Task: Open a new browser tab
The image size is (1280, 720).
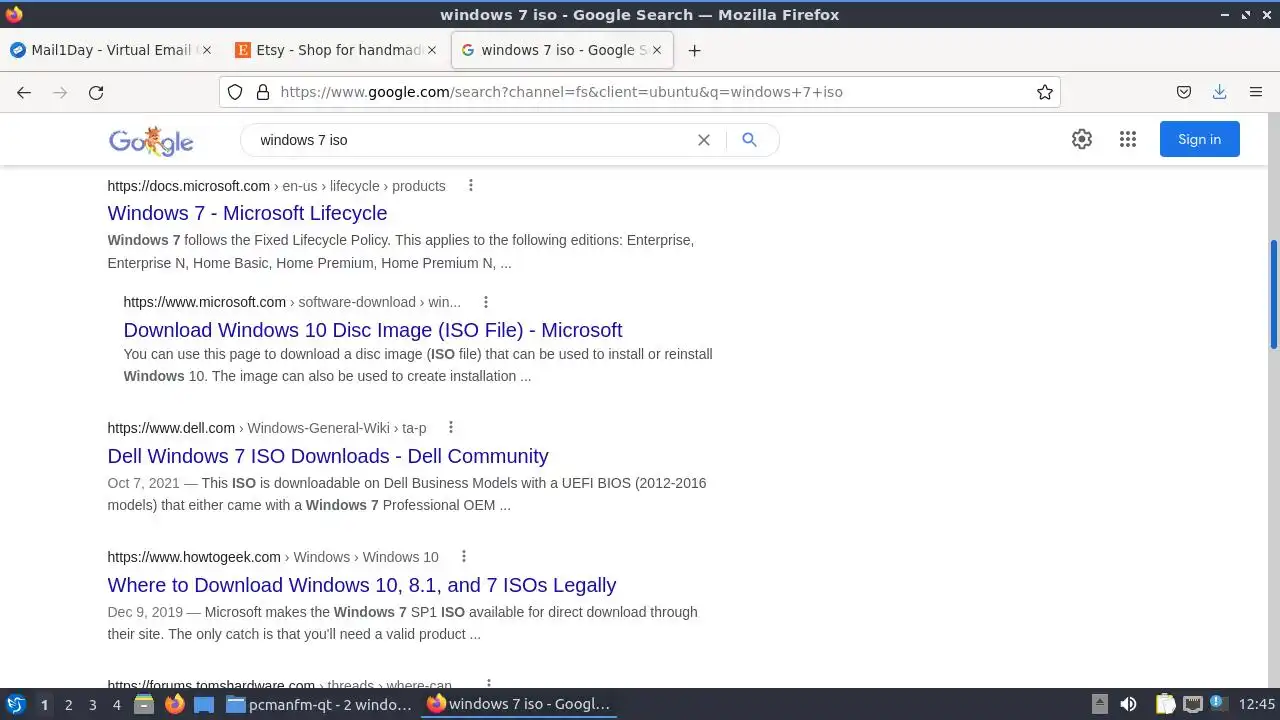Action: (x=695, y=50)
